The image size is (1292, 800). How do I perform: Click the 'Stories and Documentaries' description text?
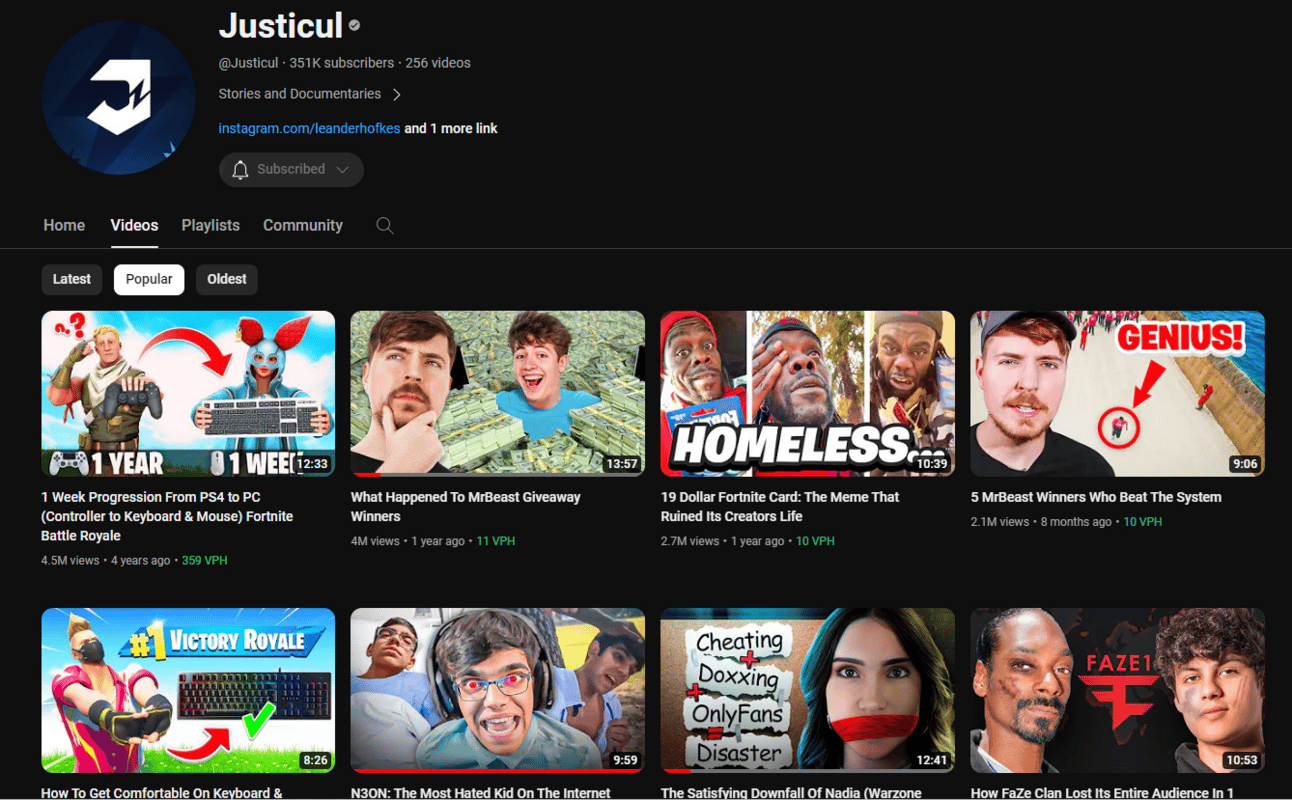[x=300, y=94]
